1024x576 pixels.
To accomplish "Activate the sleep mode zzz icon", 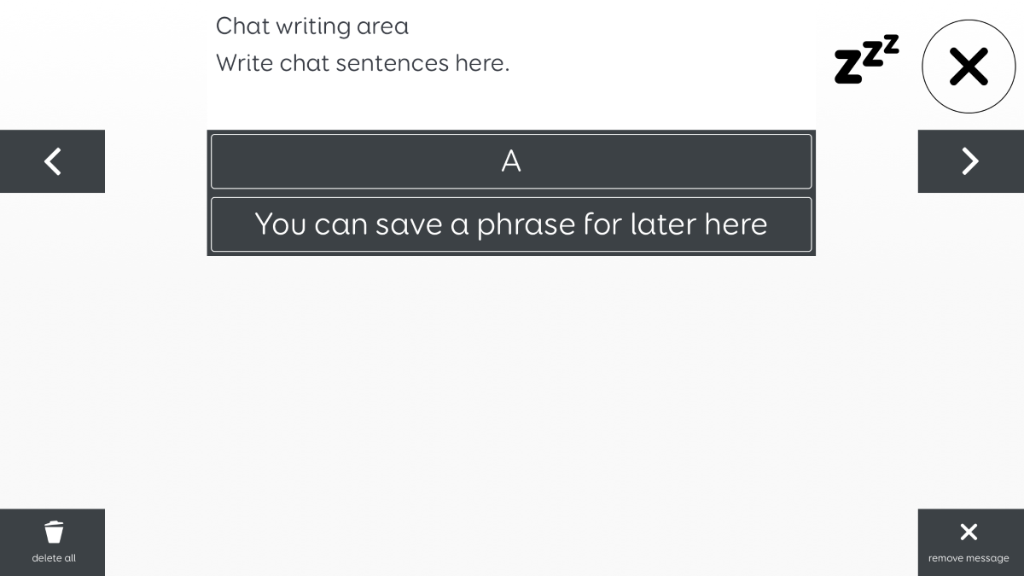I will point(867,59).
